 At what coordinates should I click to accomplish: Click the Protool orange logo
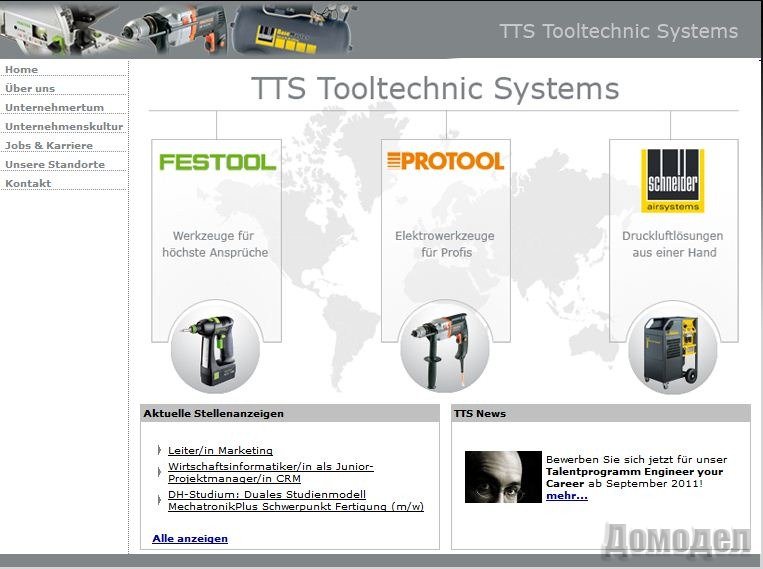[x=445, y=160]
